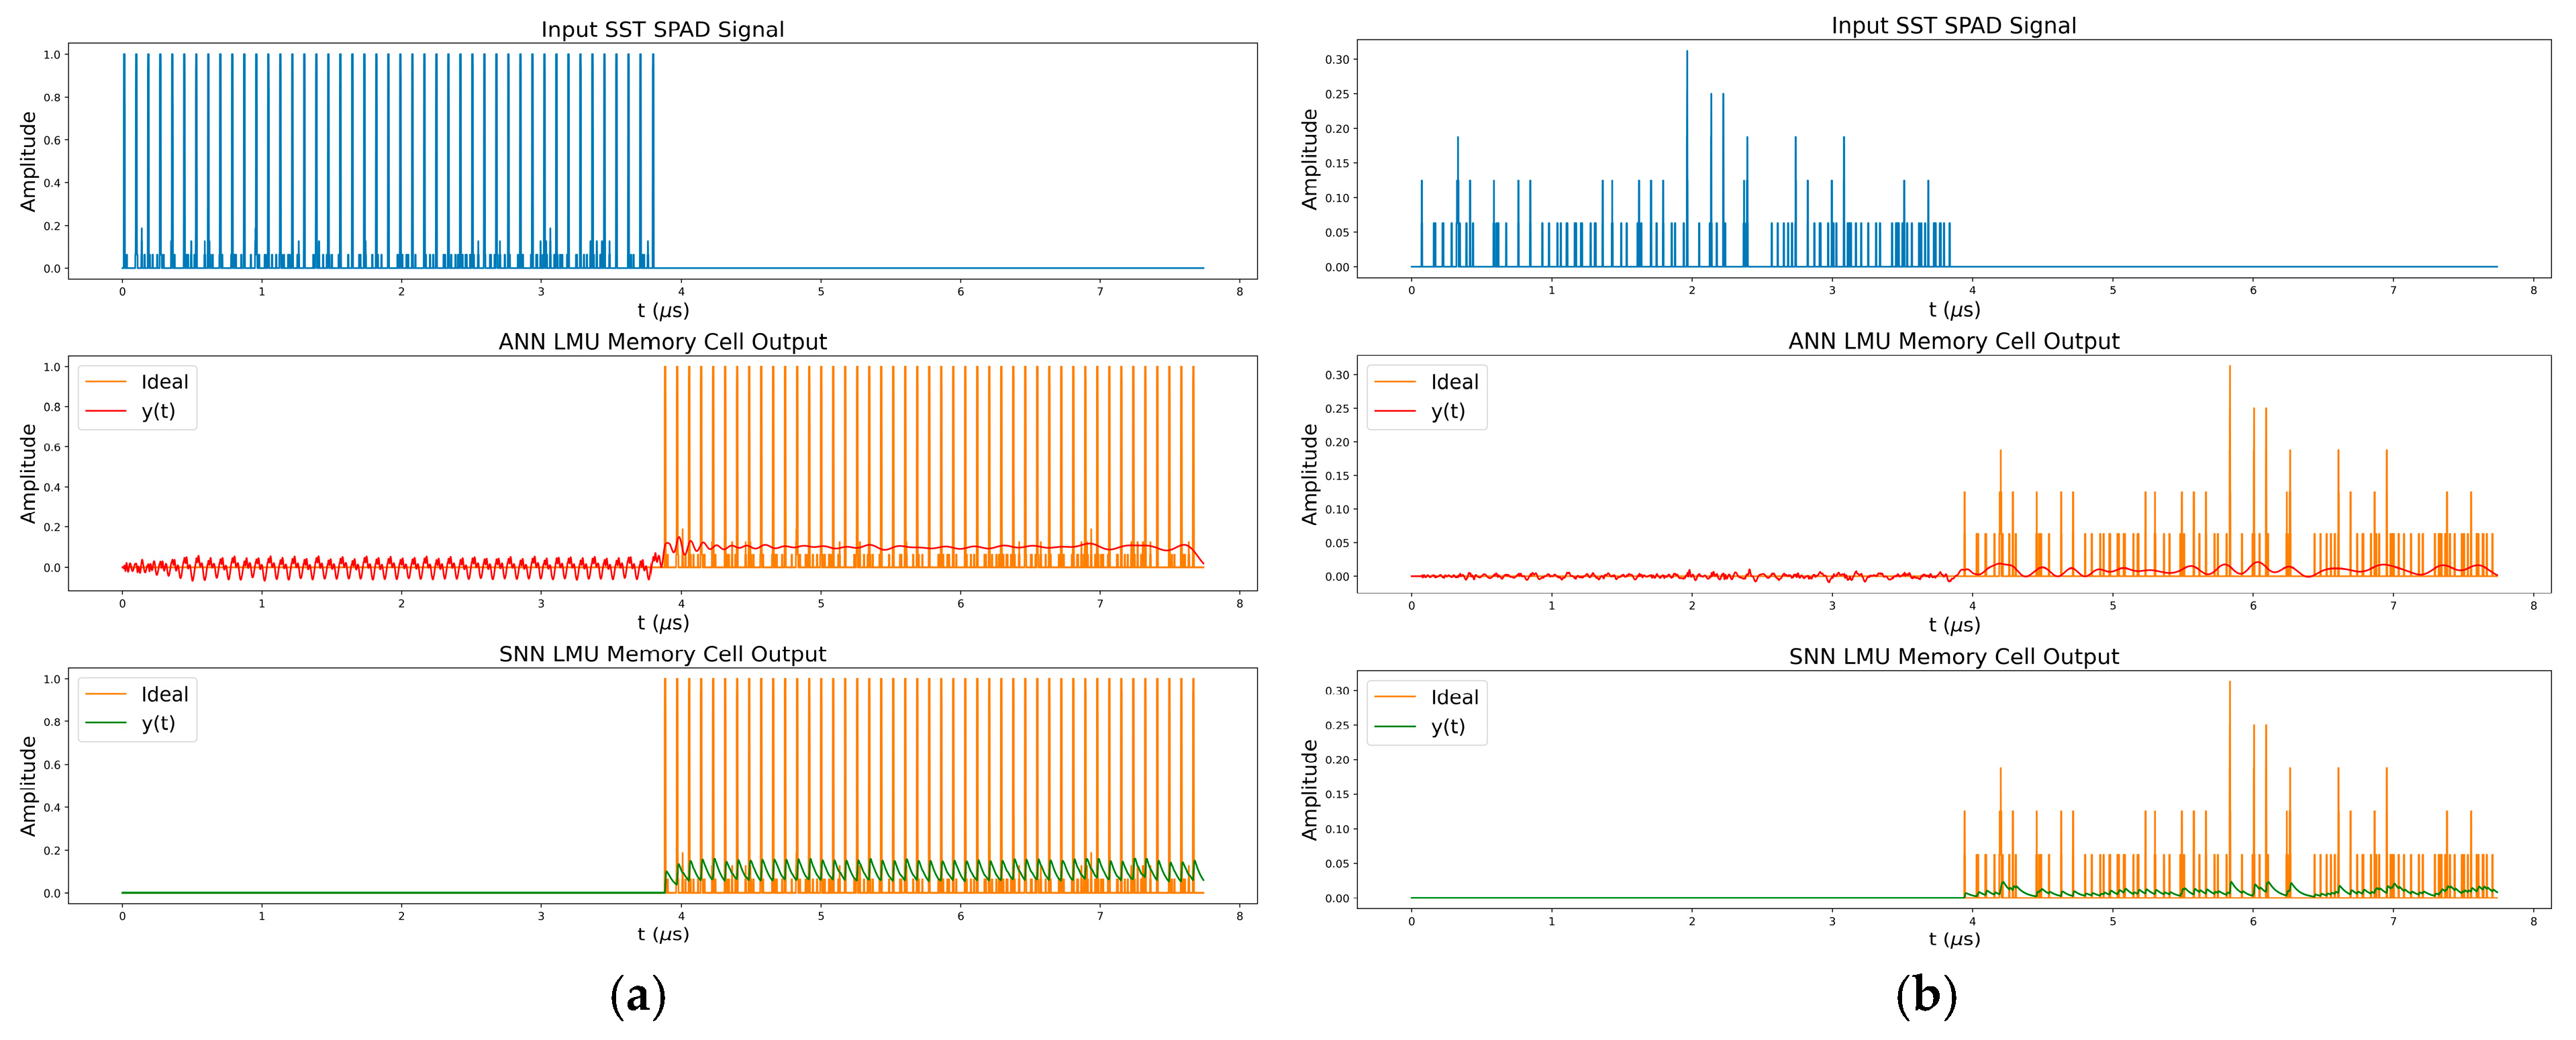Click the green y(t) swatch in the left SNN legend
Viewport: 2576px width, 1040px height.
[x=106, y=723]
